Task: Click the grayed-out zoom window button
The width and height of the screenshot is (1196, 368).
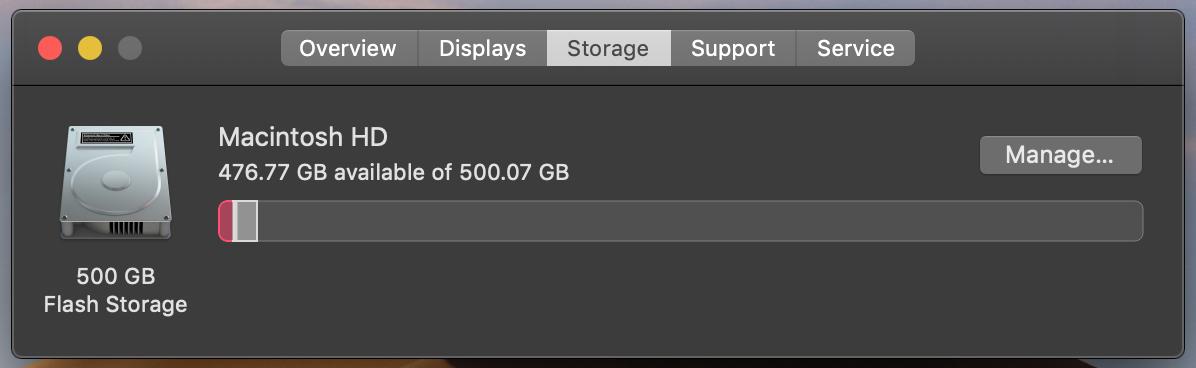Action: 130,49
